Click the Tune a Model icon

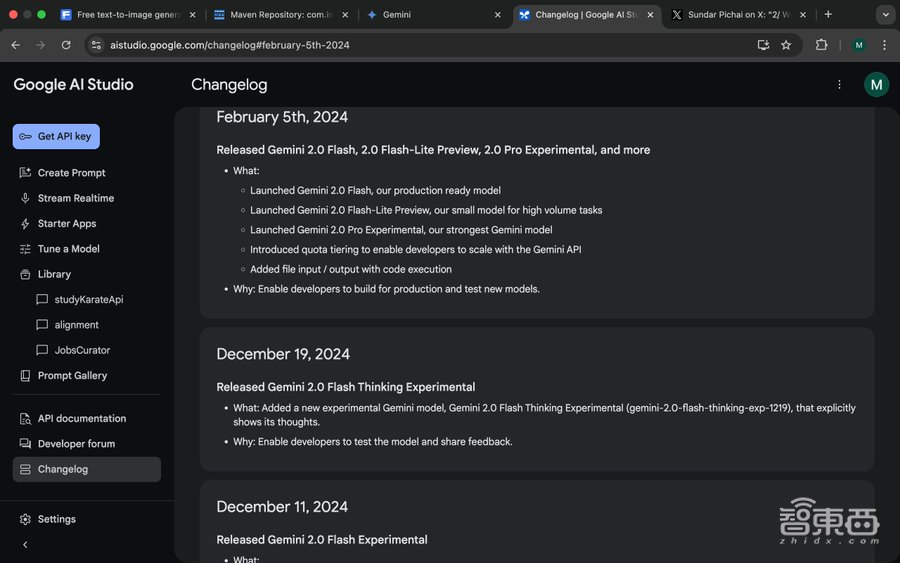(25, 249)
